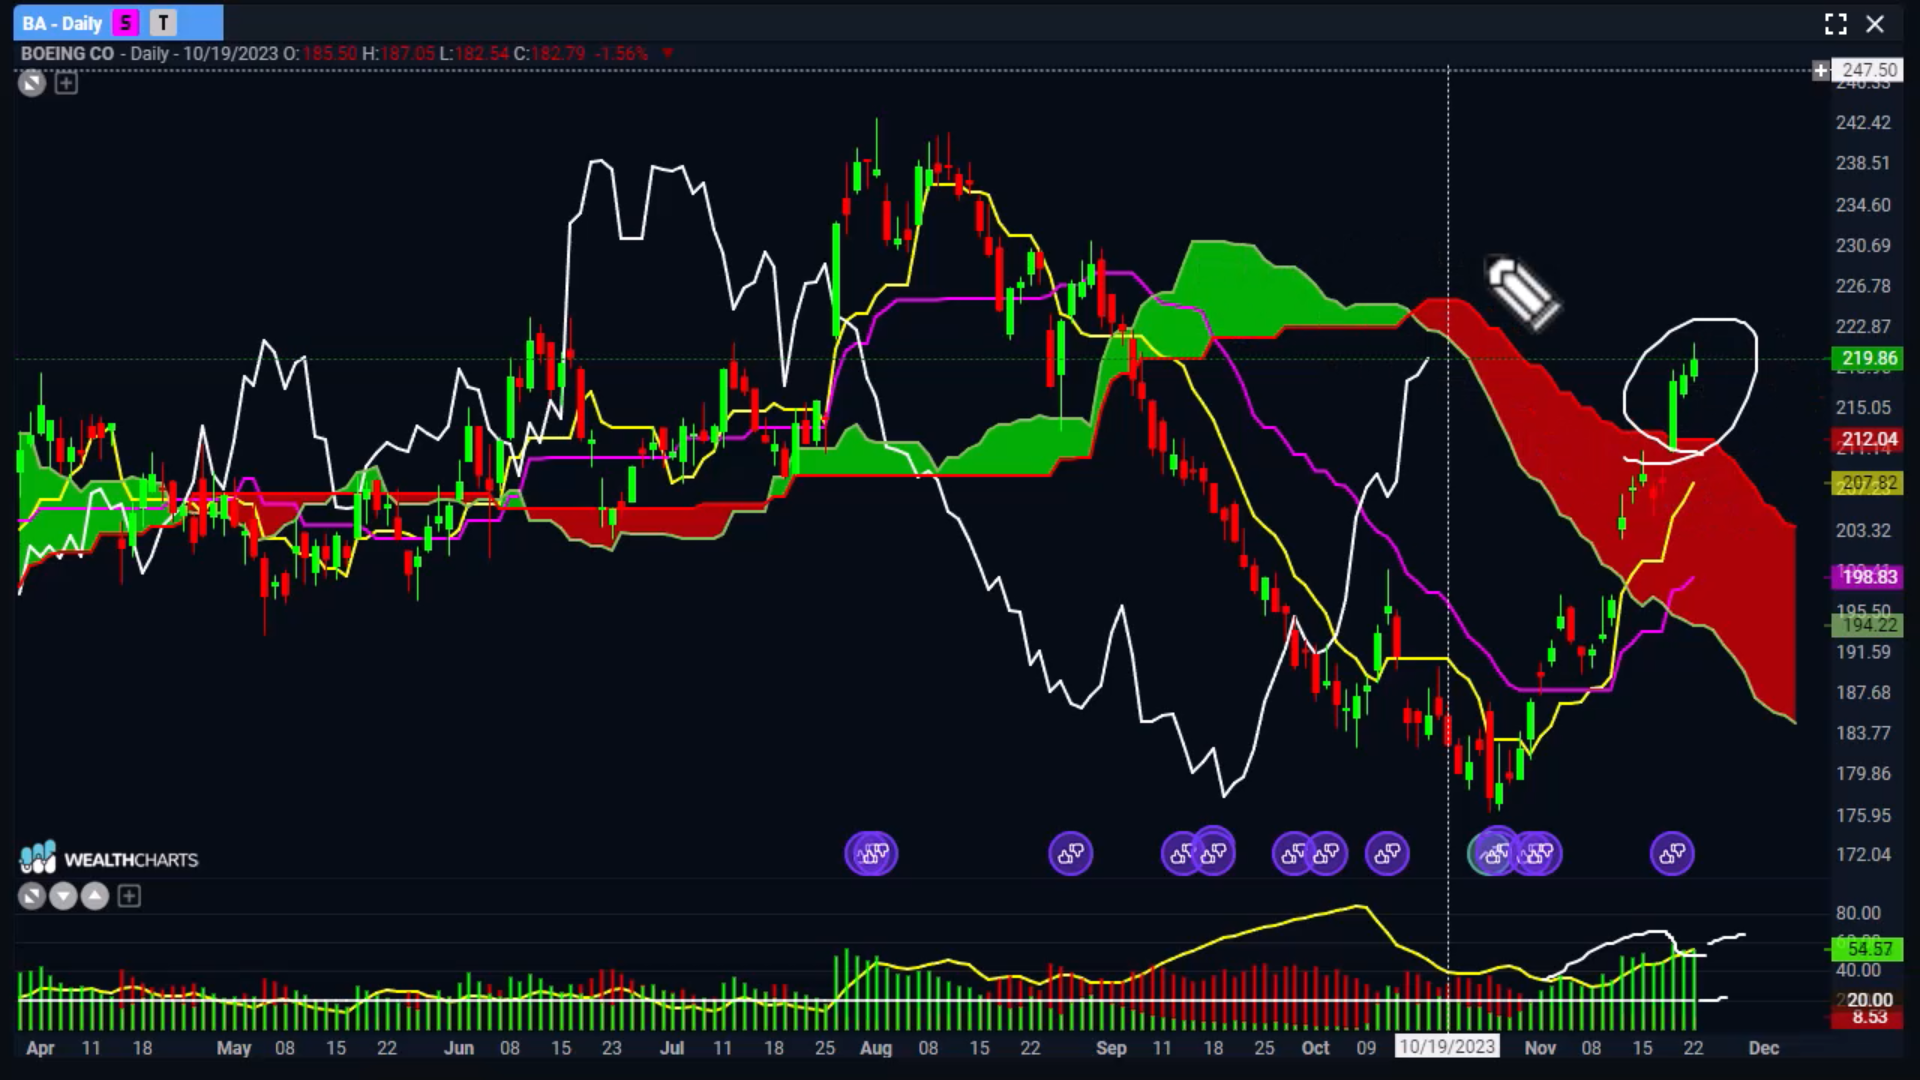Add an indicator to the price pane
The image size is (1920, 1080).
tap(66, 84)
